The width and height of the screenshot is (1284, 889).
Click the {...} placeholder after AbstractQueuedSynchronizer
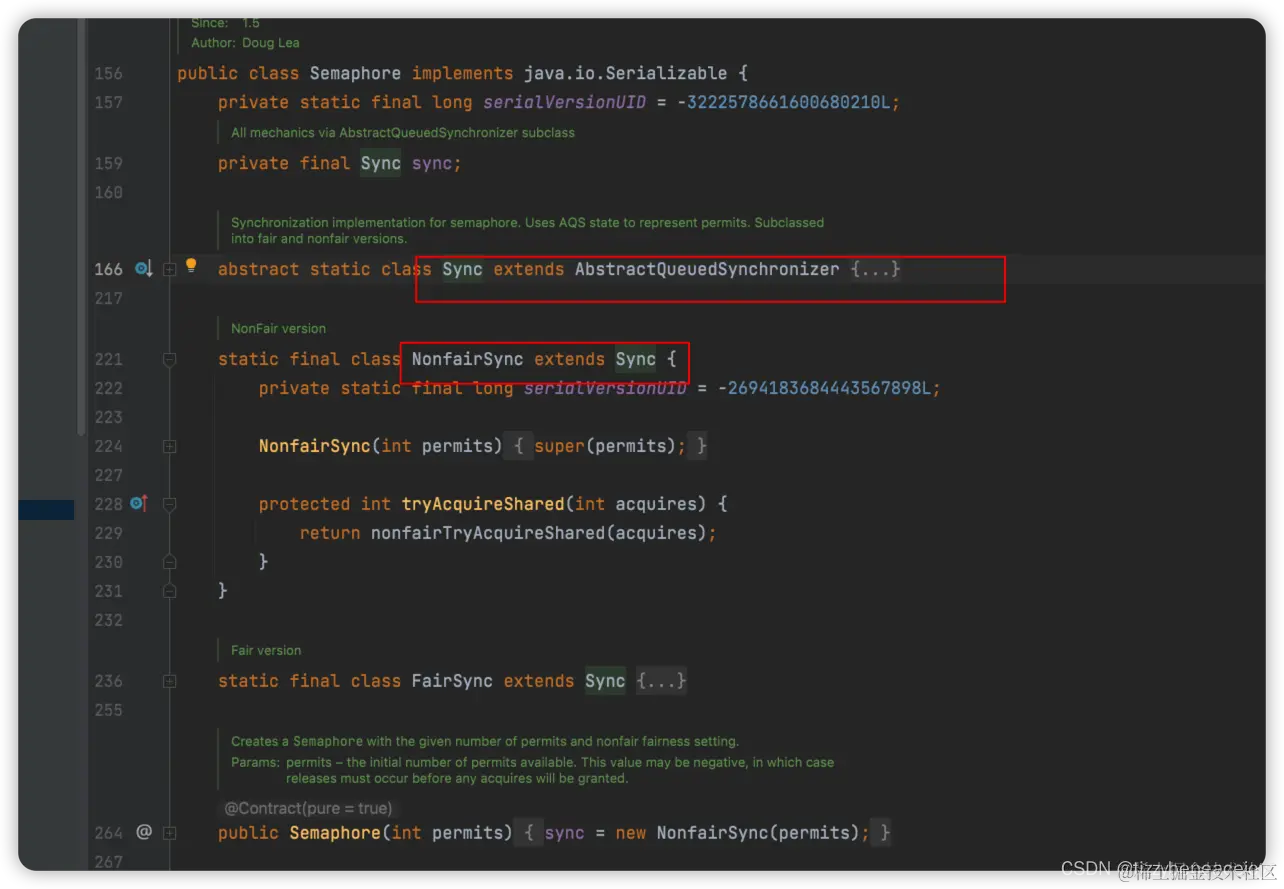(875, 269)
